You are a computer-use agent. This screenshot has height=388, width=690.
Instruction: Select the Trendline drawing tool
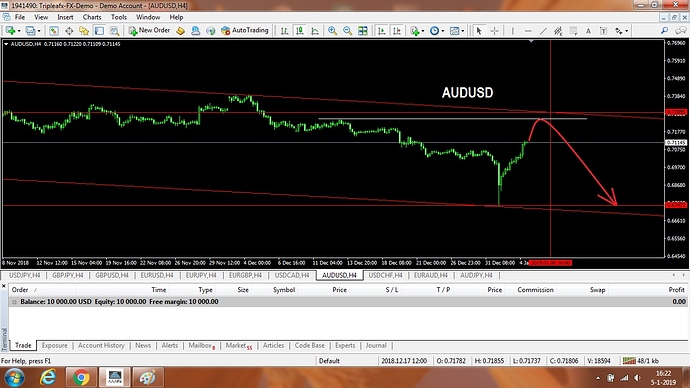(x=543, y=30)
